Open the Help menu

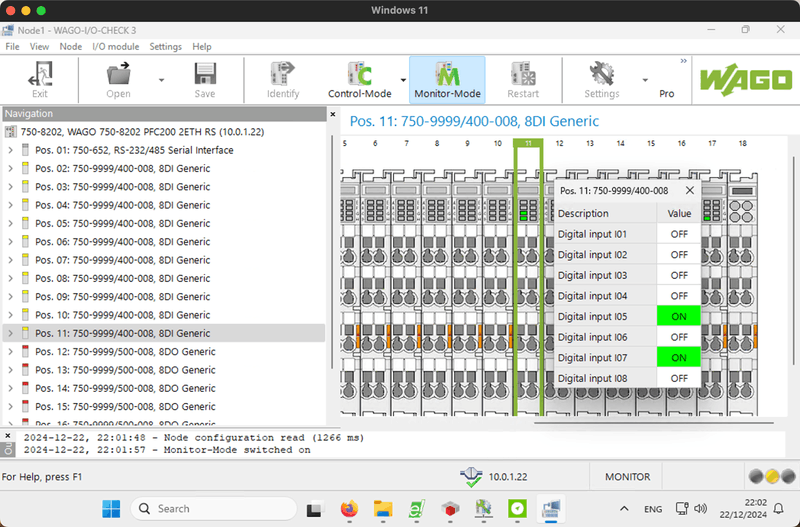tap(202, 46)
